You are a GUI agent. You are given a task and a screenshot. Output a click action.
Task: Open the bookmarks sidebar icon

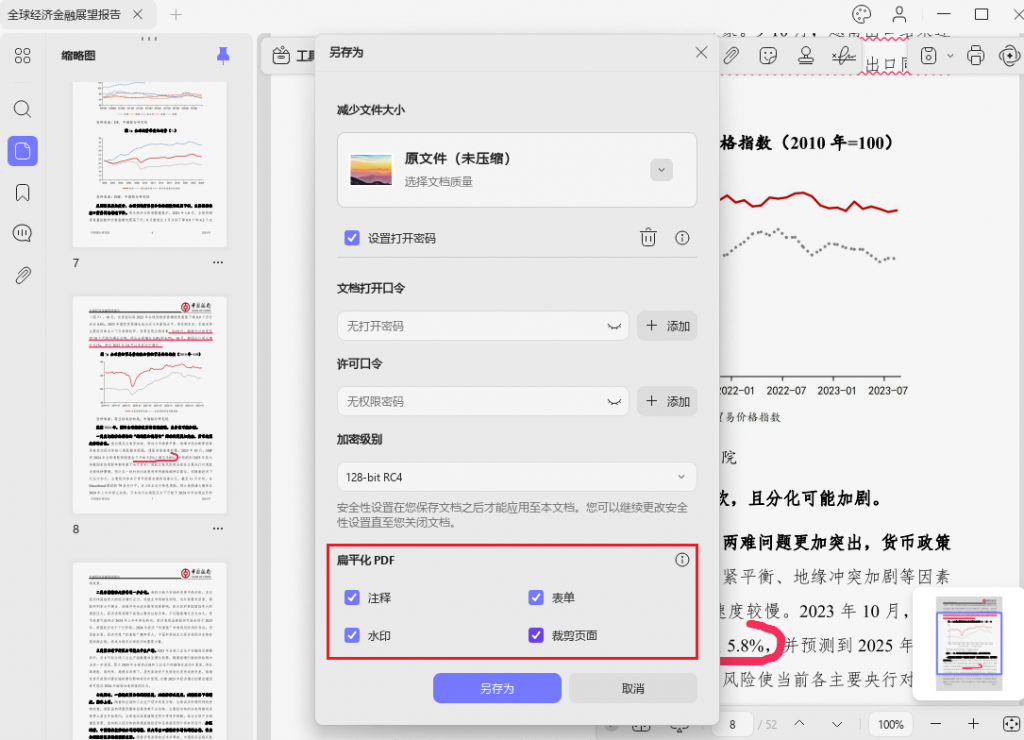[22, 193]
